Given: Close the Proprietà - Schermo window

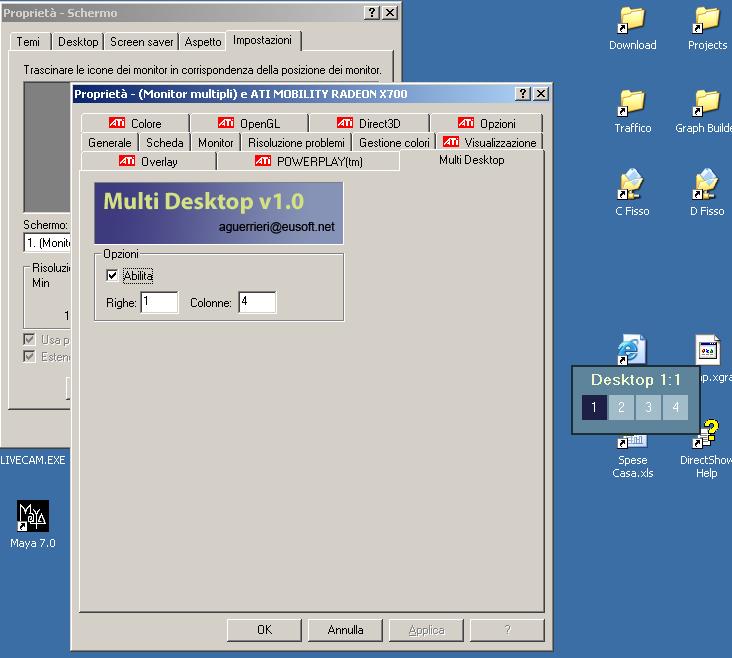Looking at the screenshot, I should [390, 13].
